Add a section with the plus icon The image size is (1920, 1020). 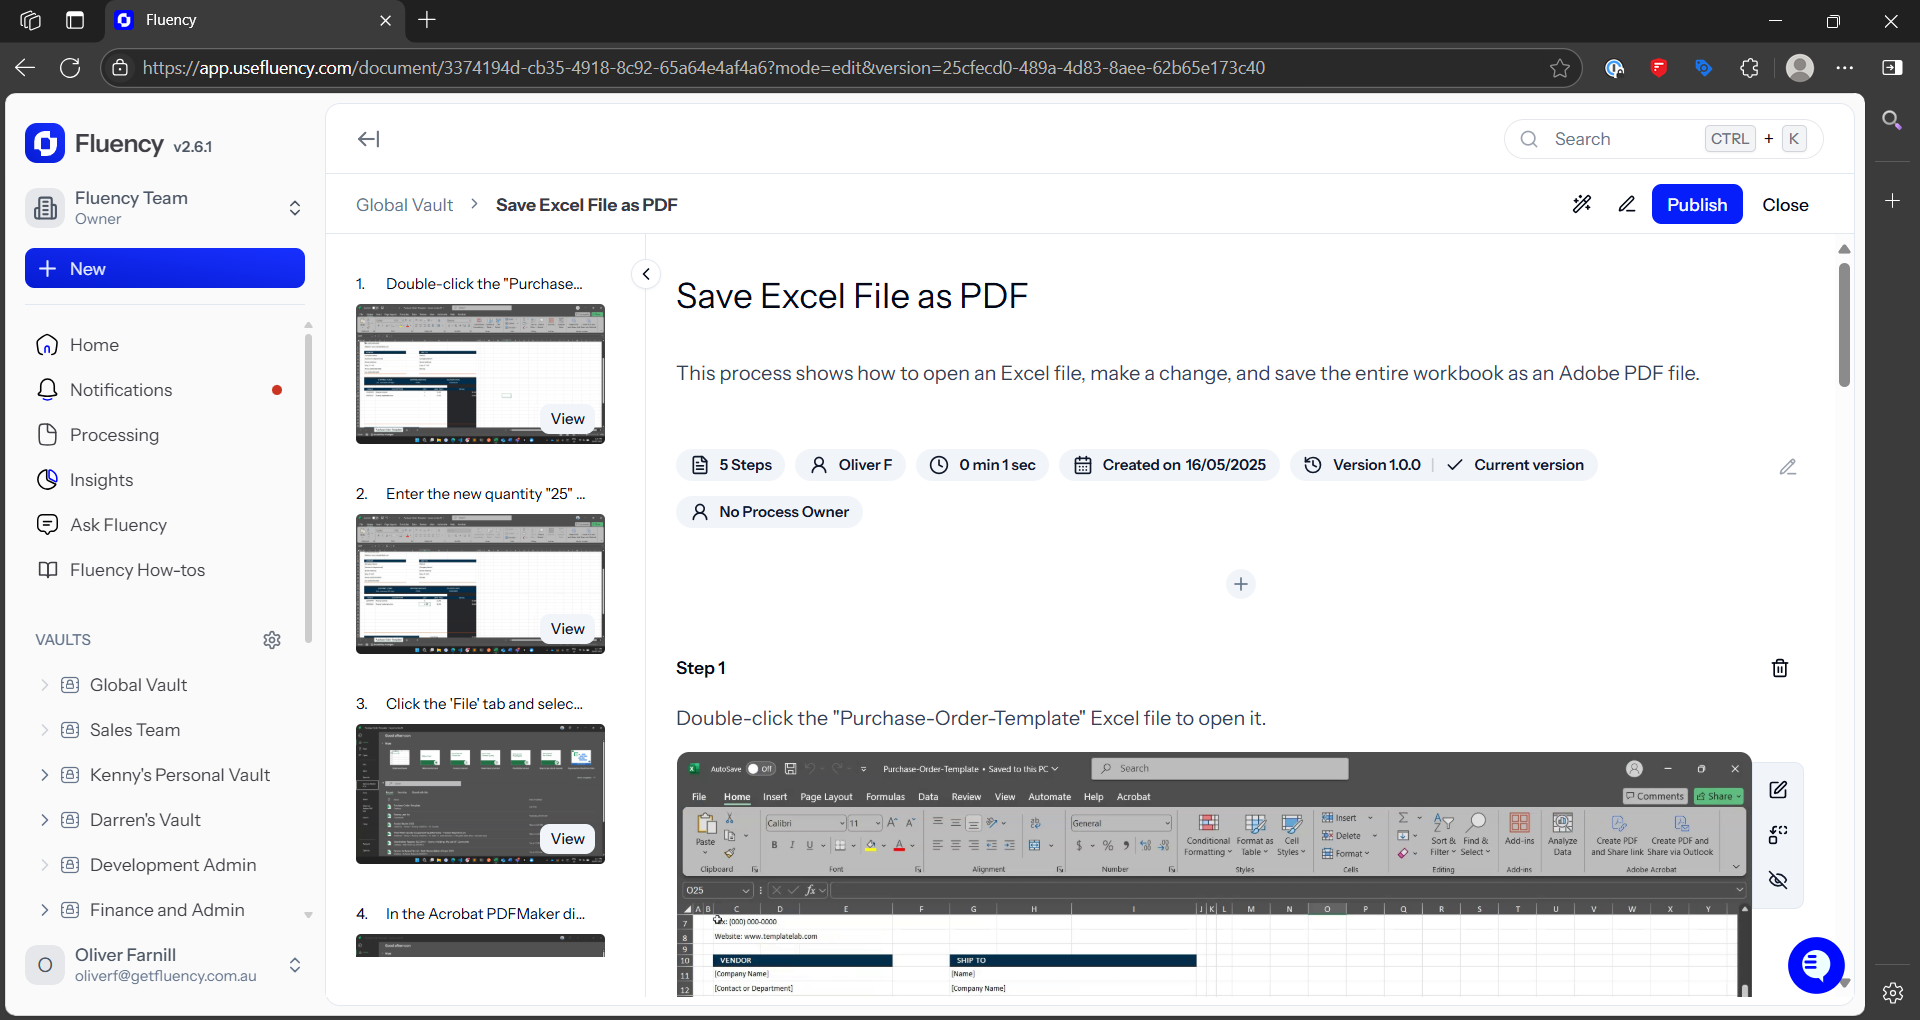pyautogui.click(x=1241, y=584)
